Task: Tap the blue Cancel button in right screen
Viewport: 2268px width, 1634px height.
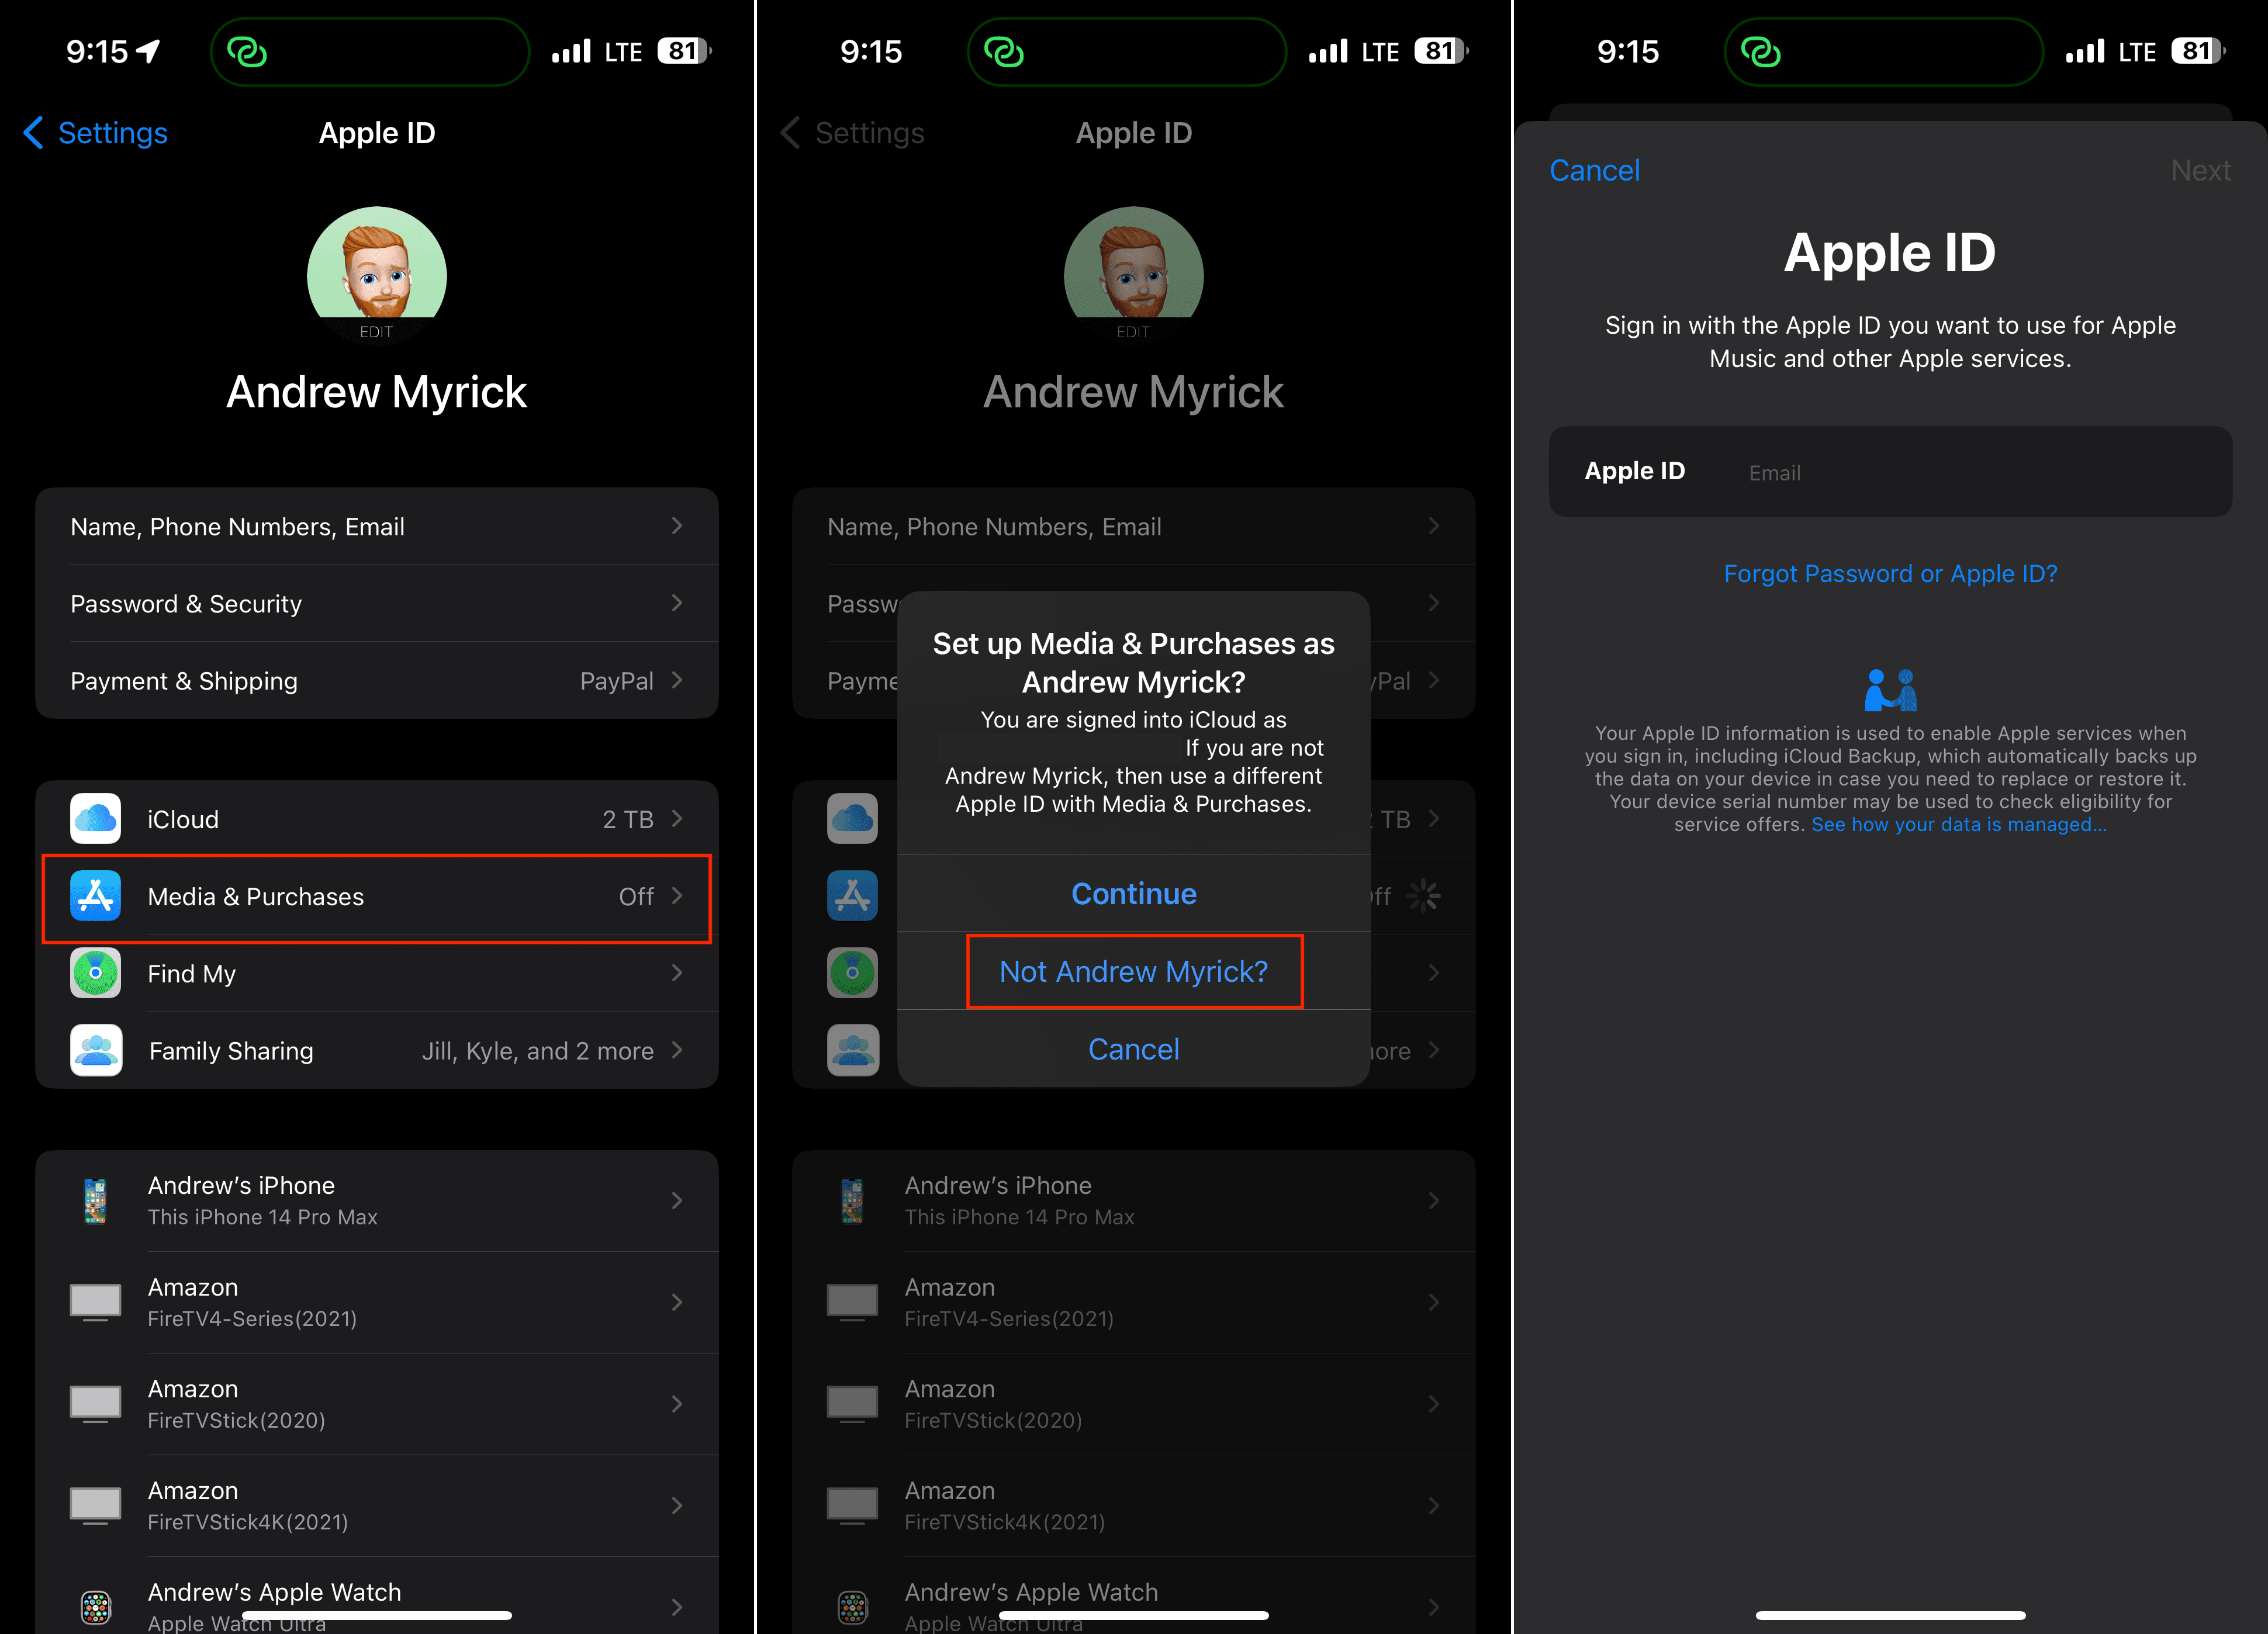Action: pos(1595,170)
